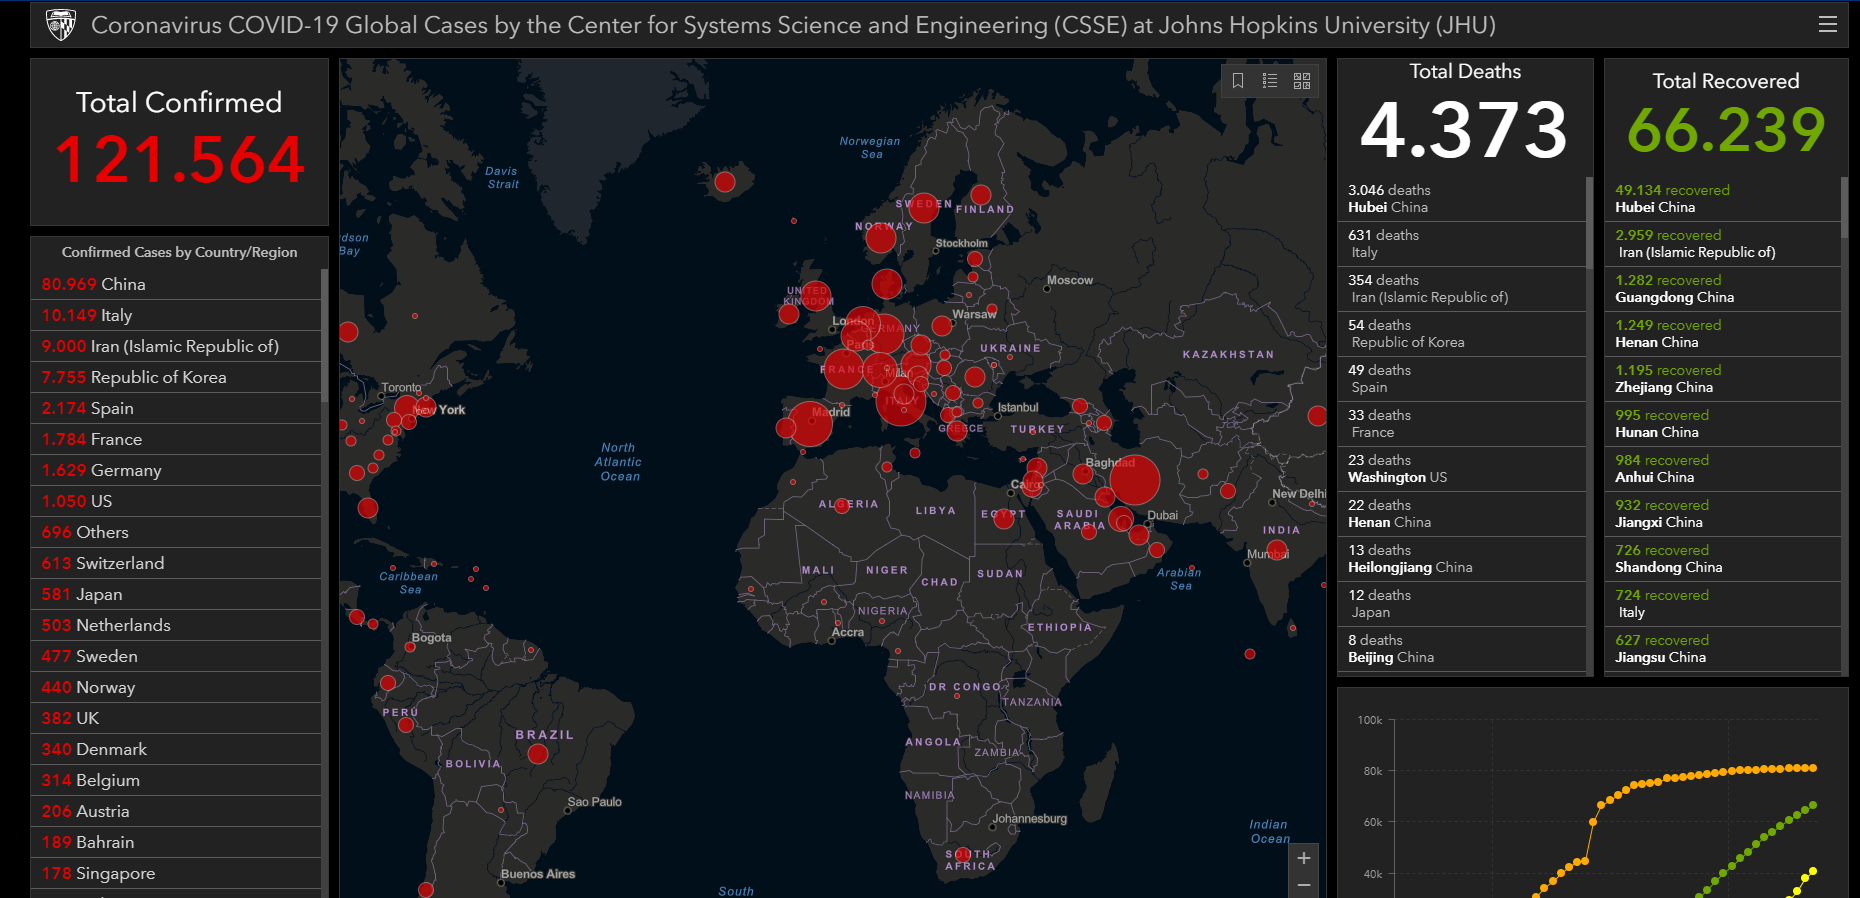Image resolution: width=1860 pixels, height=898 pixels.
Task: Open the hamburger menu in the header
Action: pyautogui.click(x=1827, y=24)
